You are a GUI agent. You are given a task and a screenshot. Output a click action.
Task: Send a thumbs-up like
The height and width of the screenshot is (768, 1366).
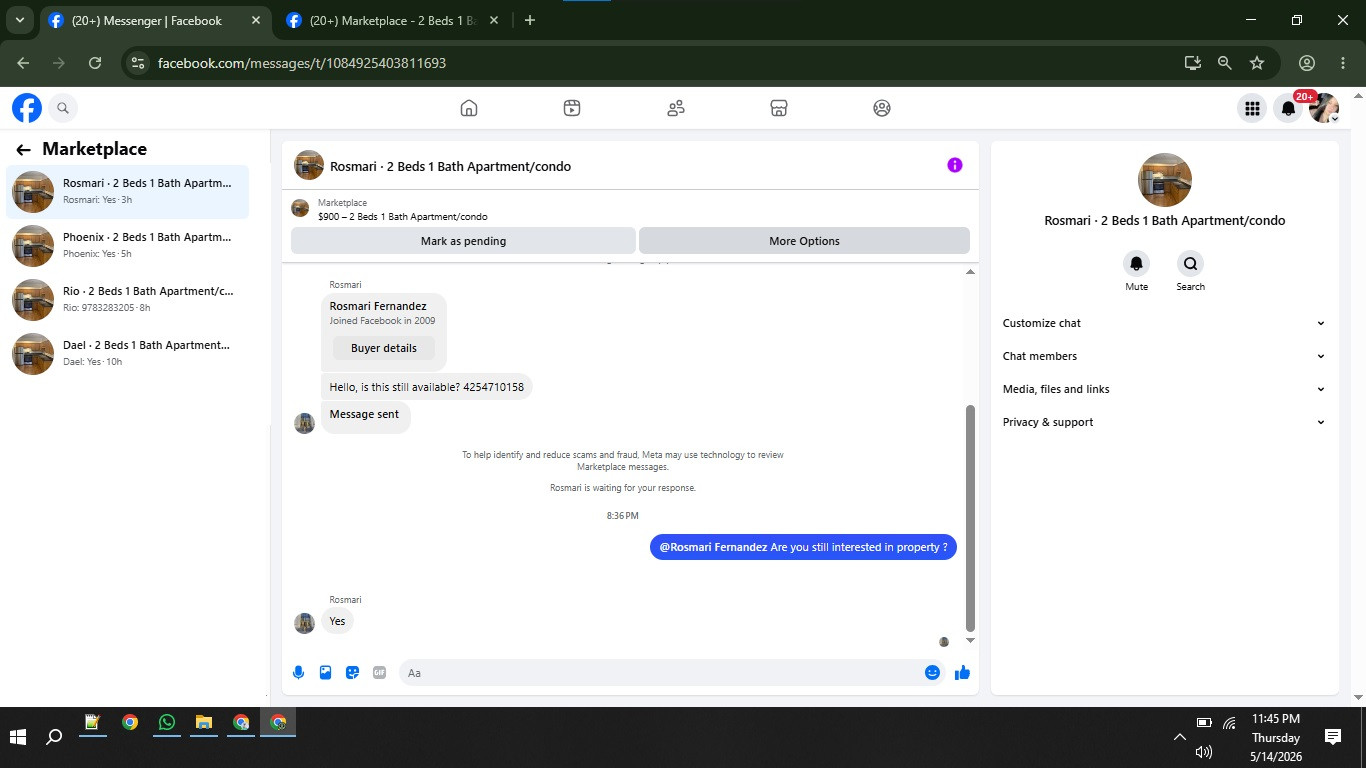coord(962,673)
